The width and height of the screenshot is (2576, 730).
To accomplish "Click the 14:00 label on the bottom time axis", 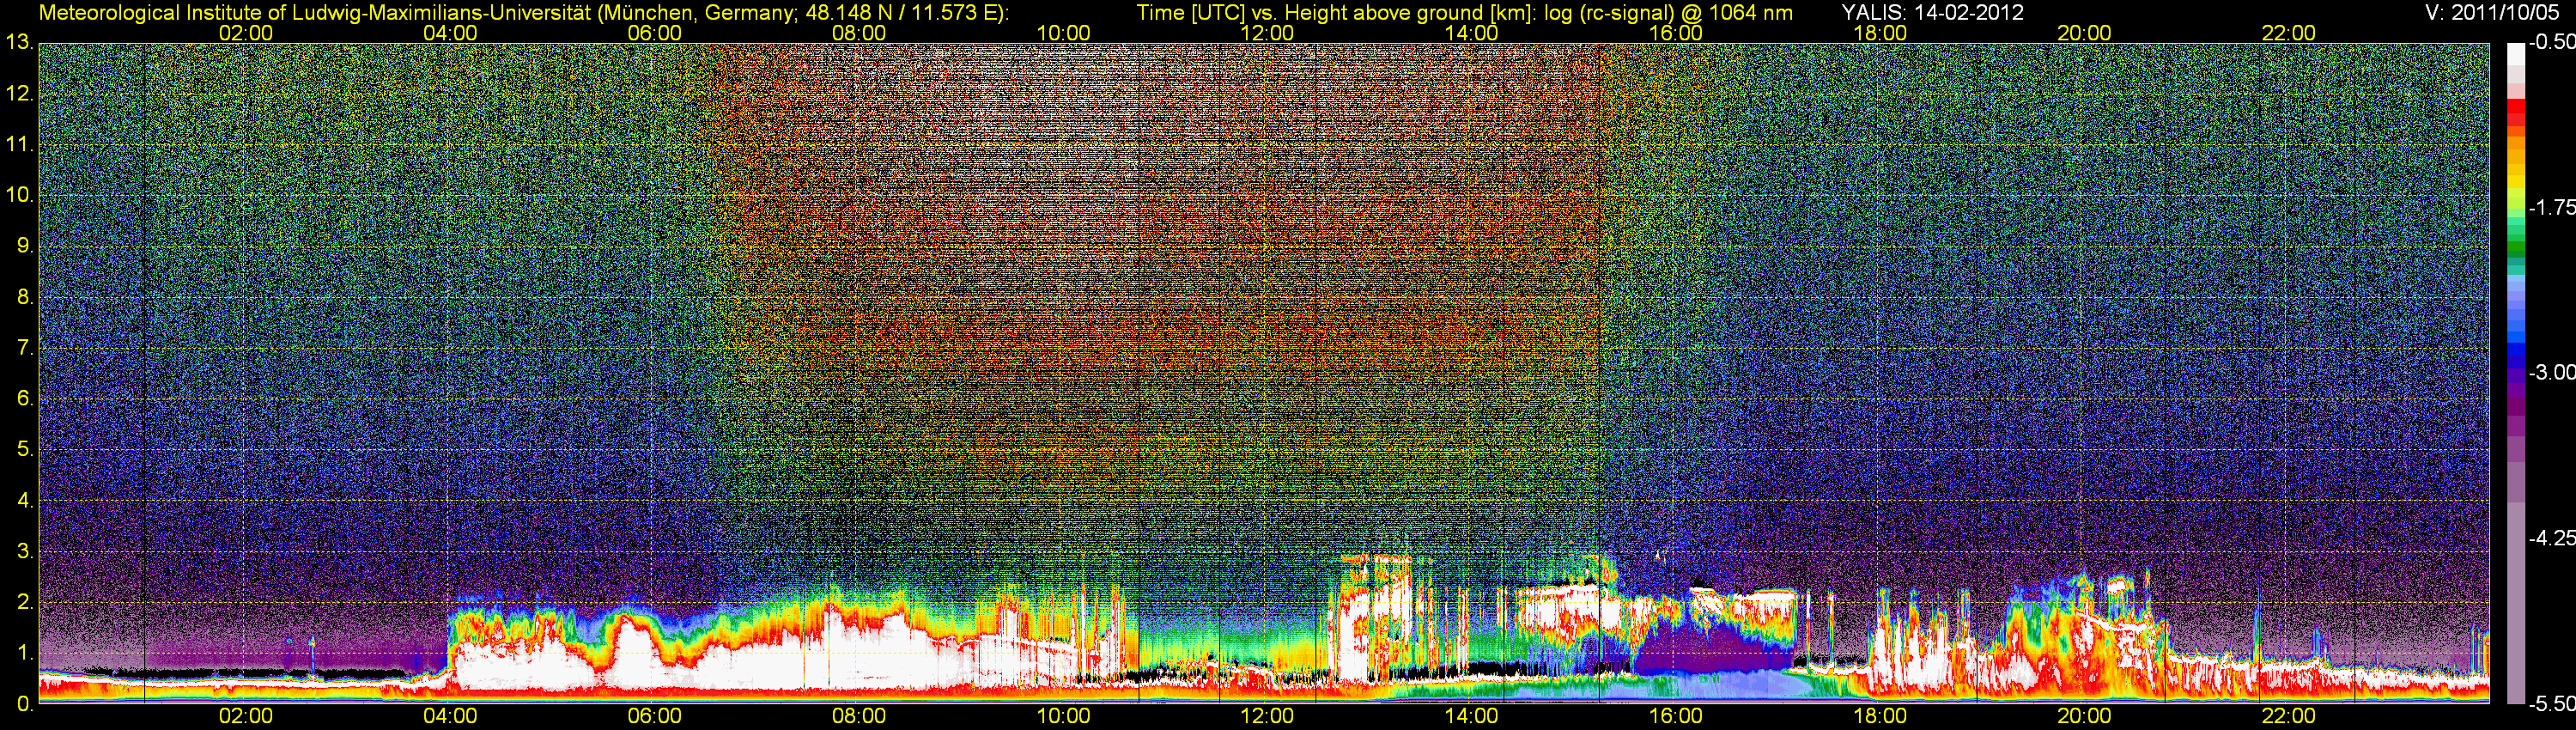I will point(1472,716).
